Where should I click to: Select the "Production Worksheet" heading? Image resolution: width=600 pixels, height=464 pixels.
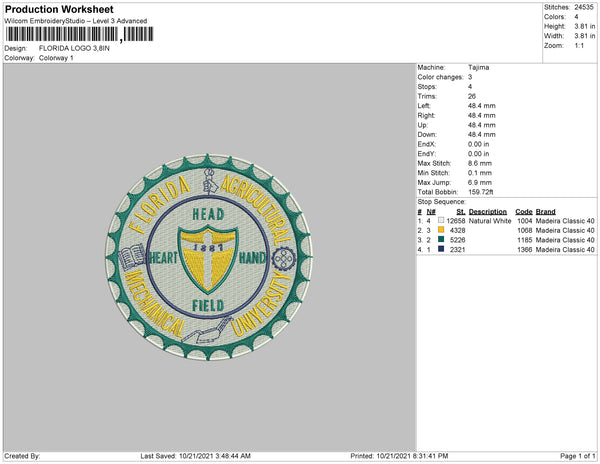59,9
